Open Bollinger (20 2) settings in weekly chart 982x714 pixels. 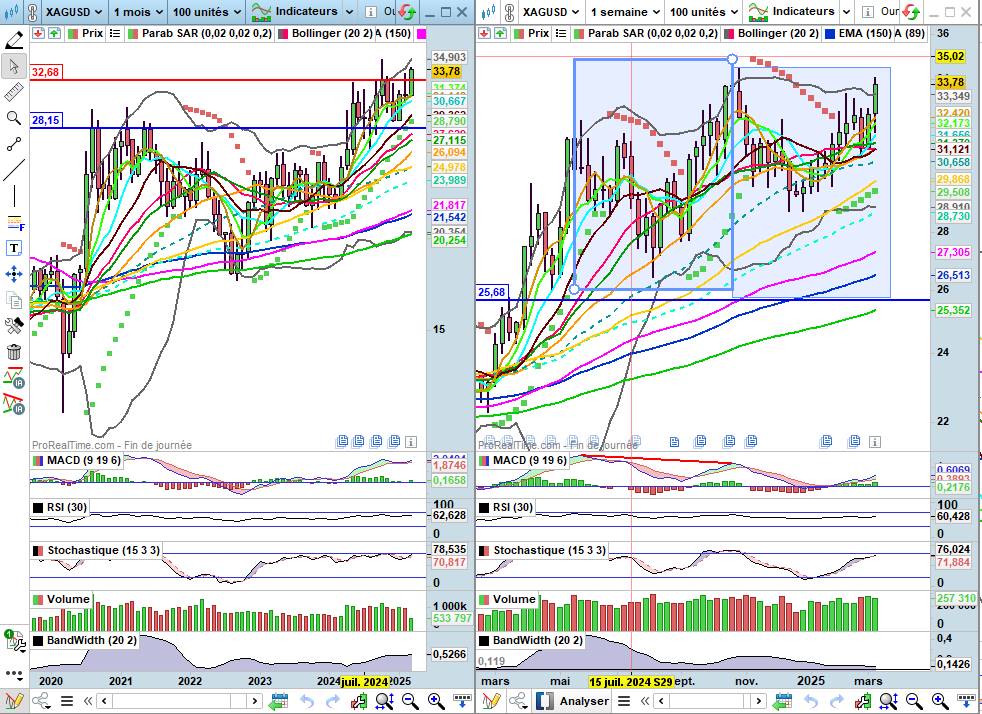pos(771,33)
